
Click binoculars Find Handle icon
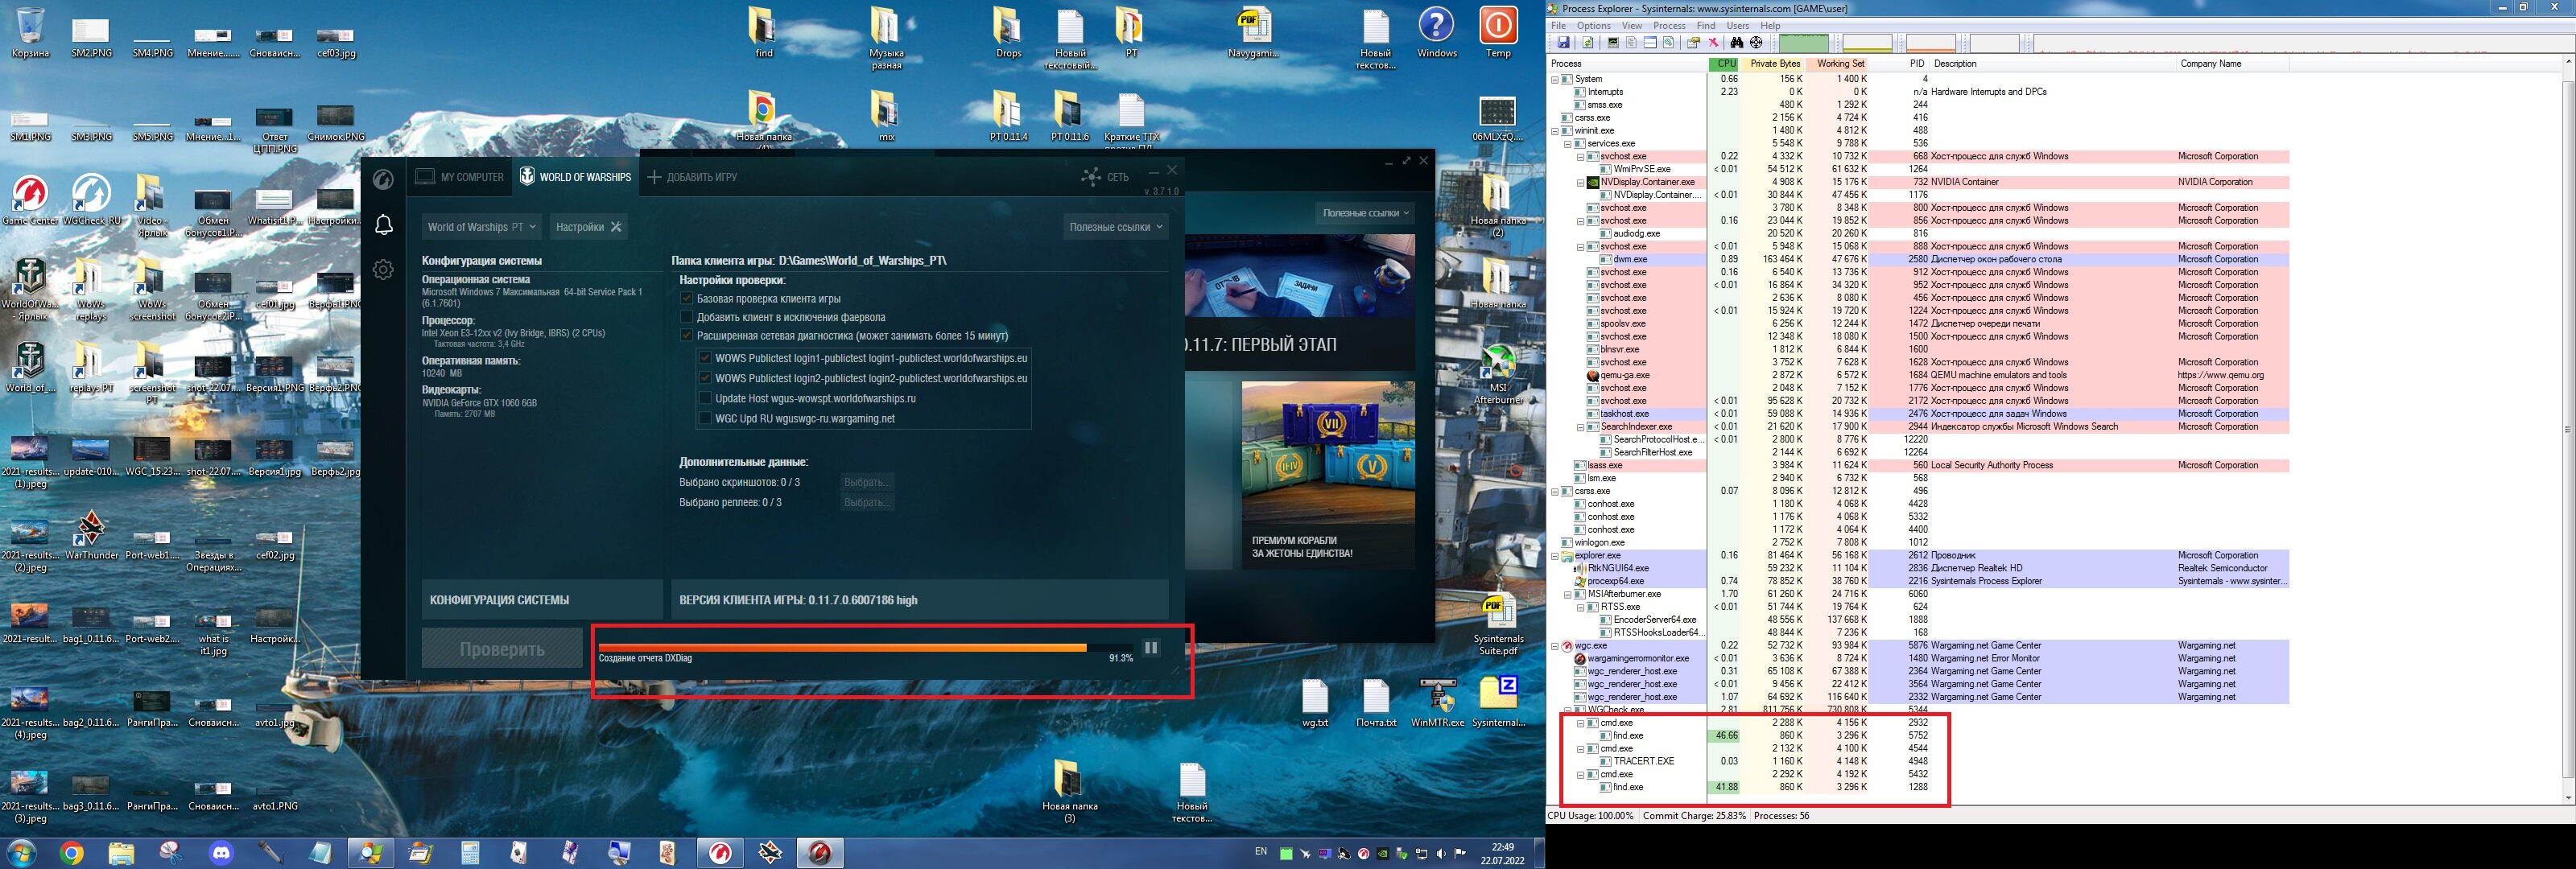click(1737, 43)
